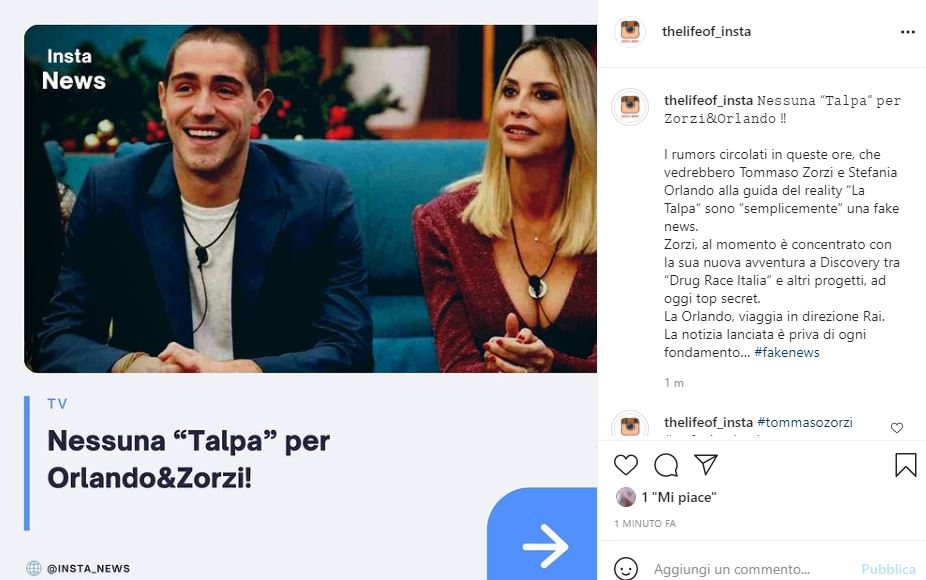View who liked via 1 "Mi piace"
This screenshot has width=926, height=580.
point(679,497)
